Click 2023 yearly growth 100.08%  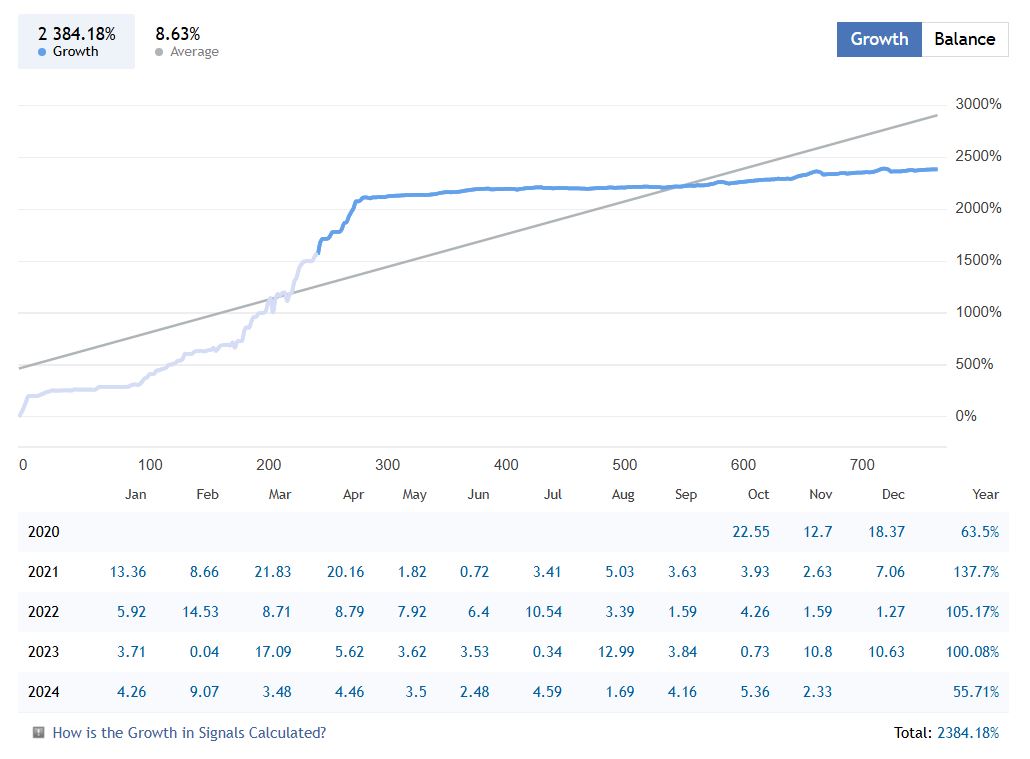pos(971,652)
